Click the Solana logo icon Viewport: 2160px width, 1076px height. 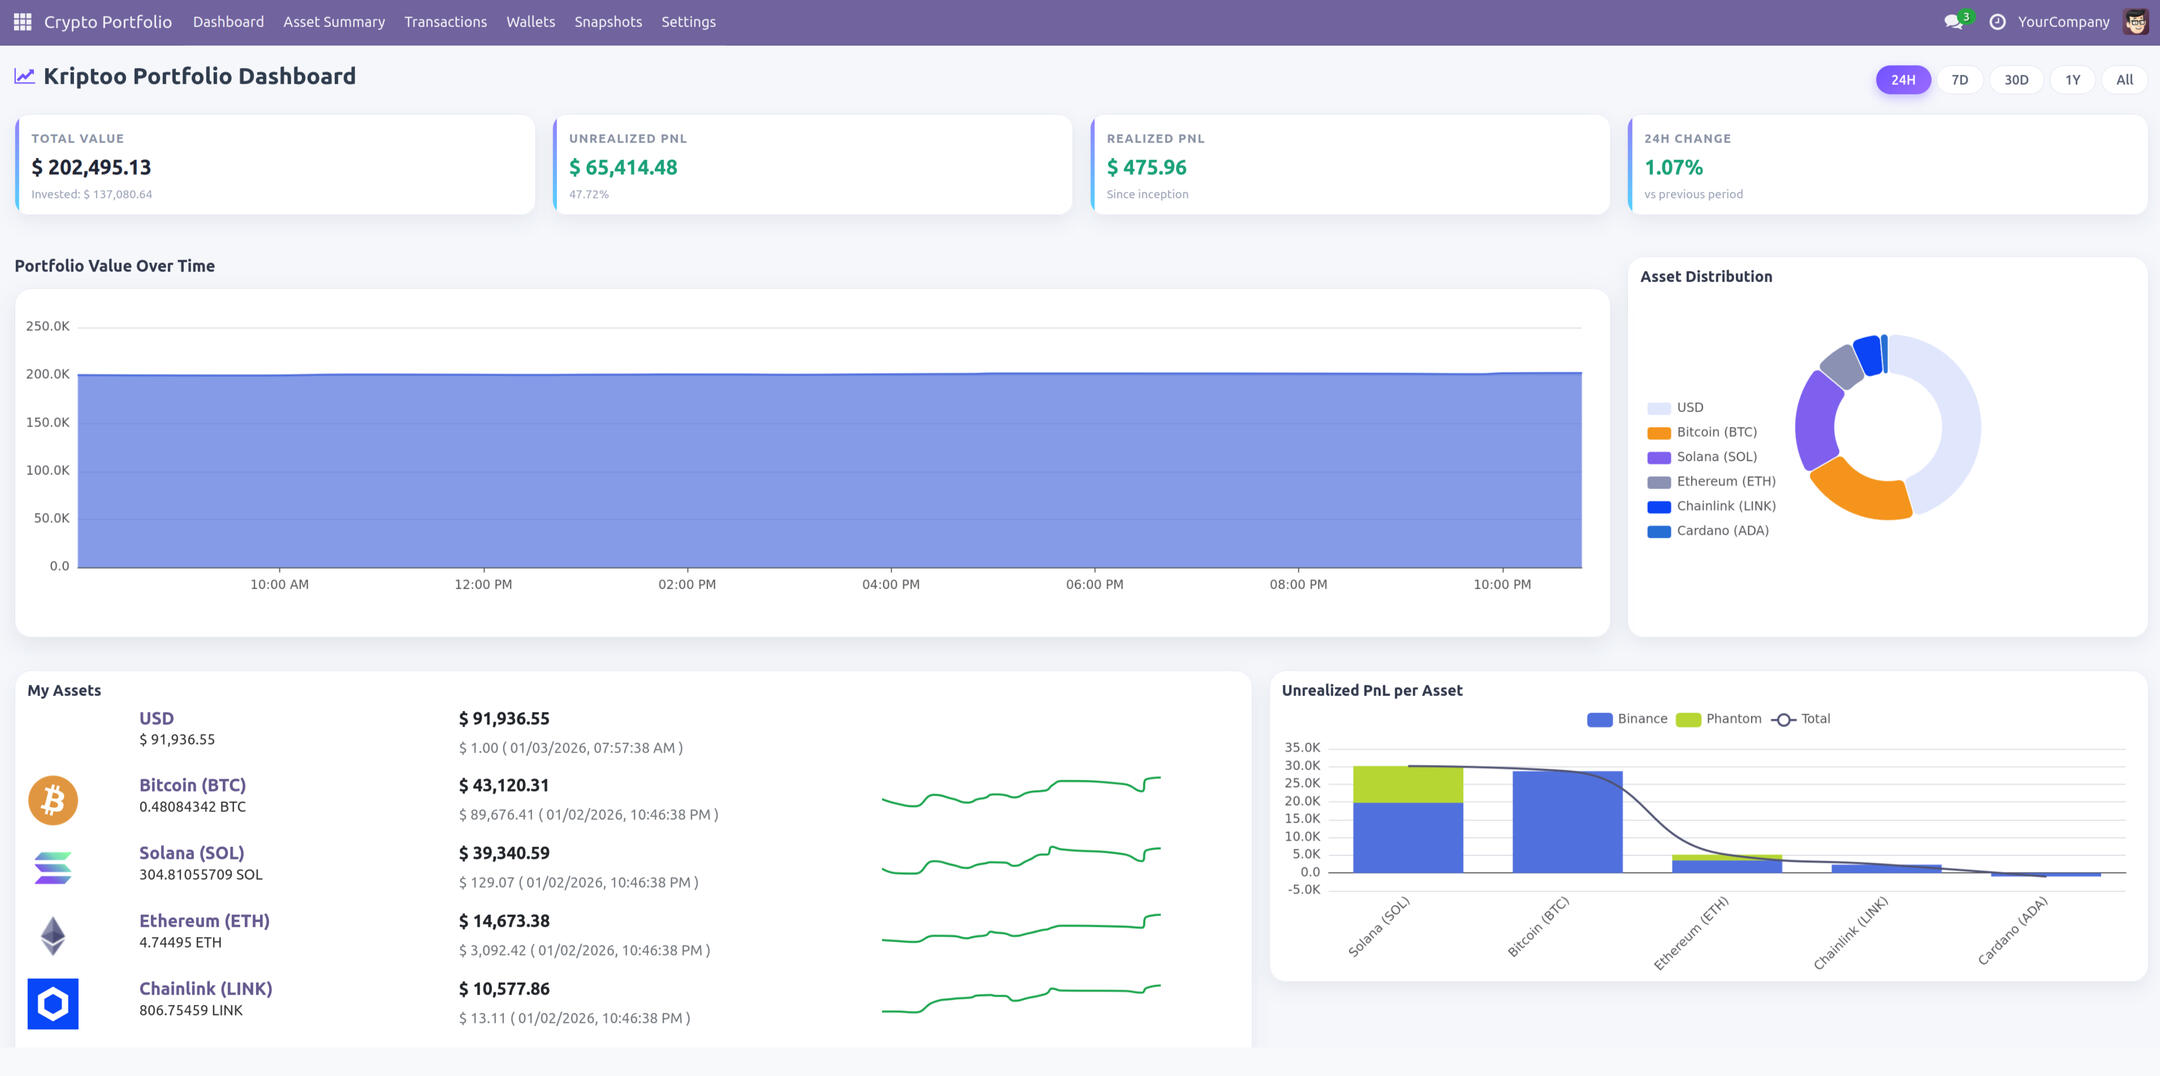53,868
